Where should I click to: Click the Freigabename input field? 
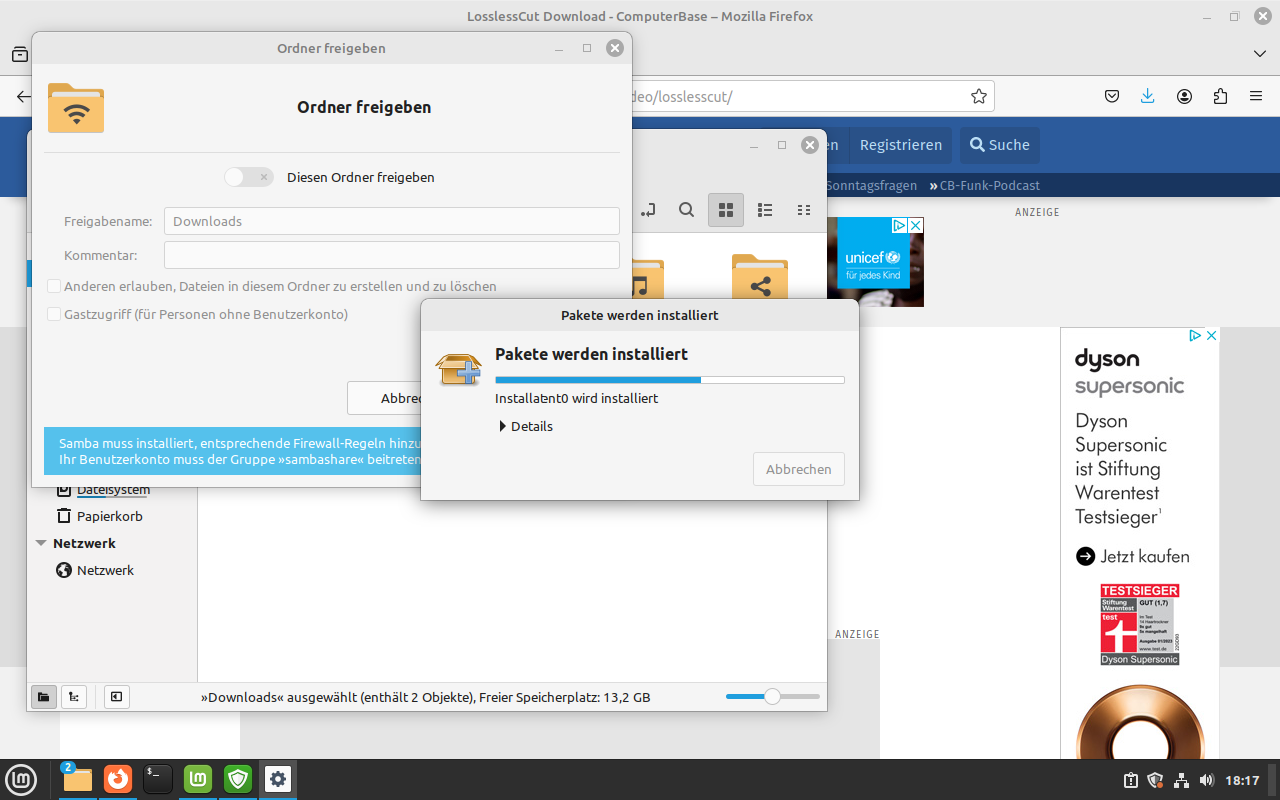(392, 221)
